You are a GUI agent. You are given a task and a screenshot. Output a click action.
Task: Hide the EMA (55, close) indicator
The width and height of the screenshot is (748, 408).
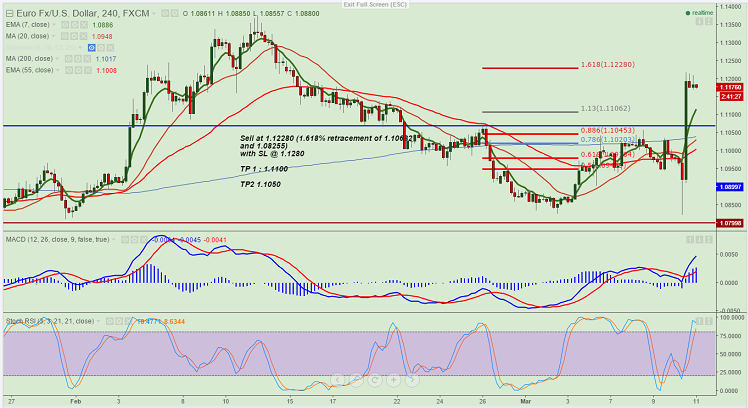69,70
